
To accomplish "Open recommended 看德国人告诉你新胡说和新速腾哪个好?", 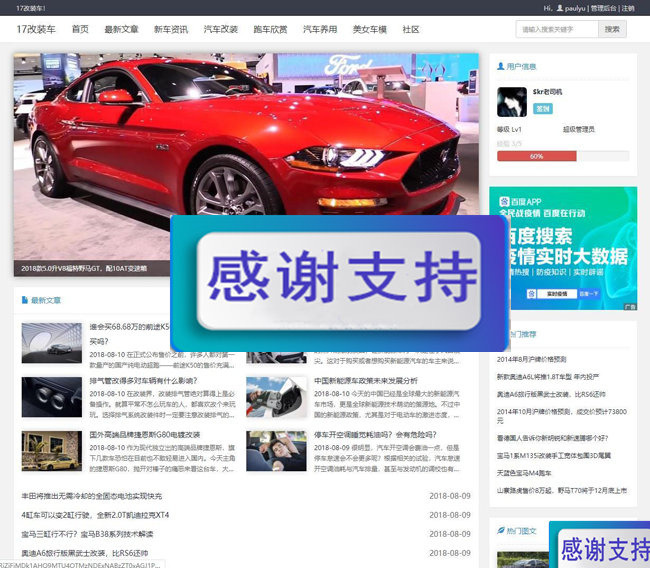I will (x=553, y=438).
